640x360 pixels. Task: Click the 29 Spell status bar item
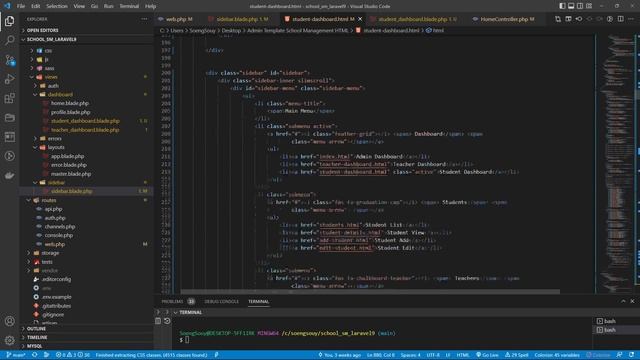click(516, 355)
